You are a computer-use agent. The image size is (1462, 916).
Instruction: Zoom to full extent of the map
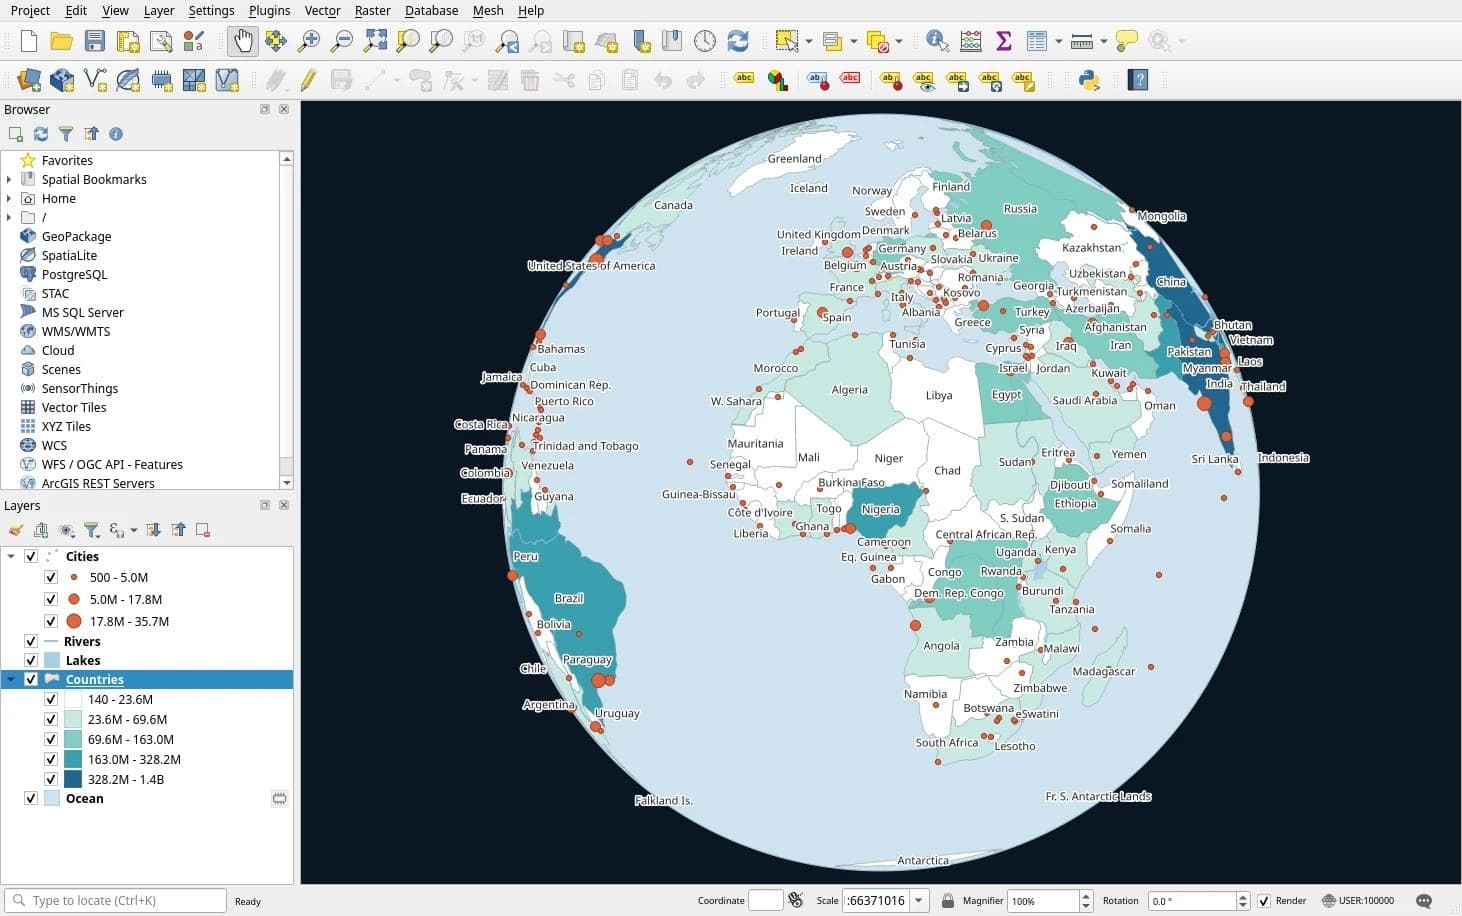(375, 41)
